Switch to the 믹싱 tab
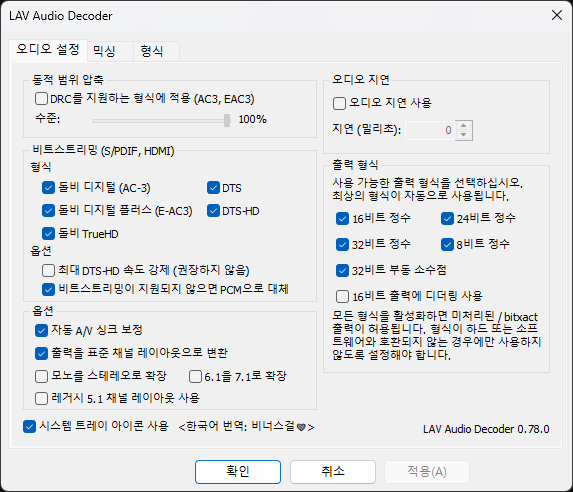The width and height of the screenshot is (573, 492). [110, 51]
